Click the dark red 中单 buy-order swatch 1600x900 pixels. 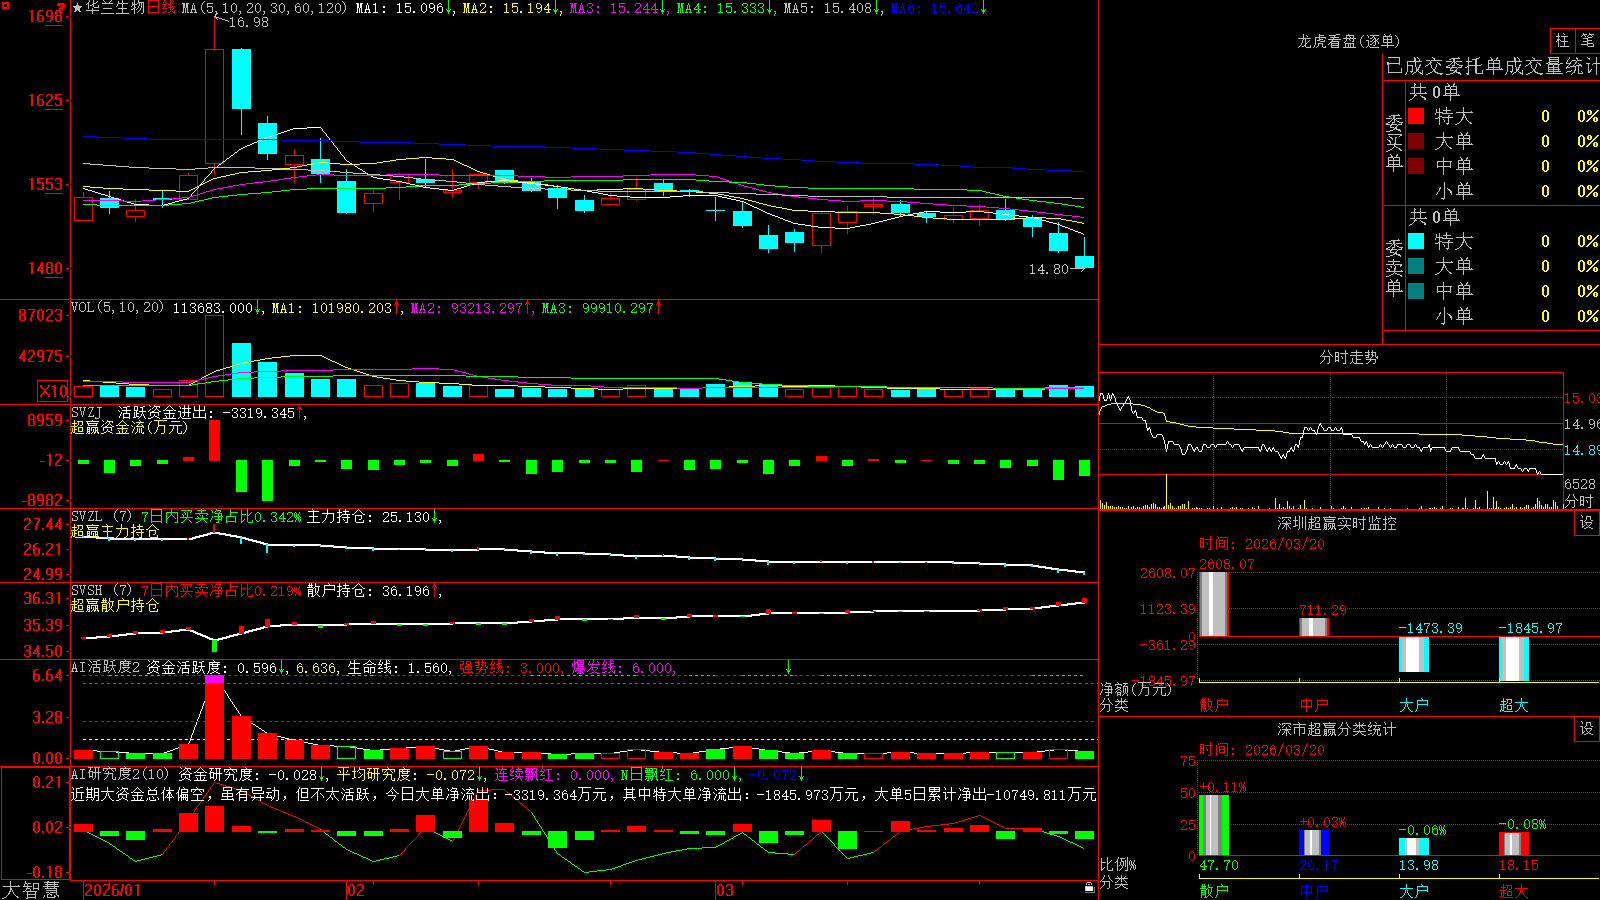click(1416, 165)
